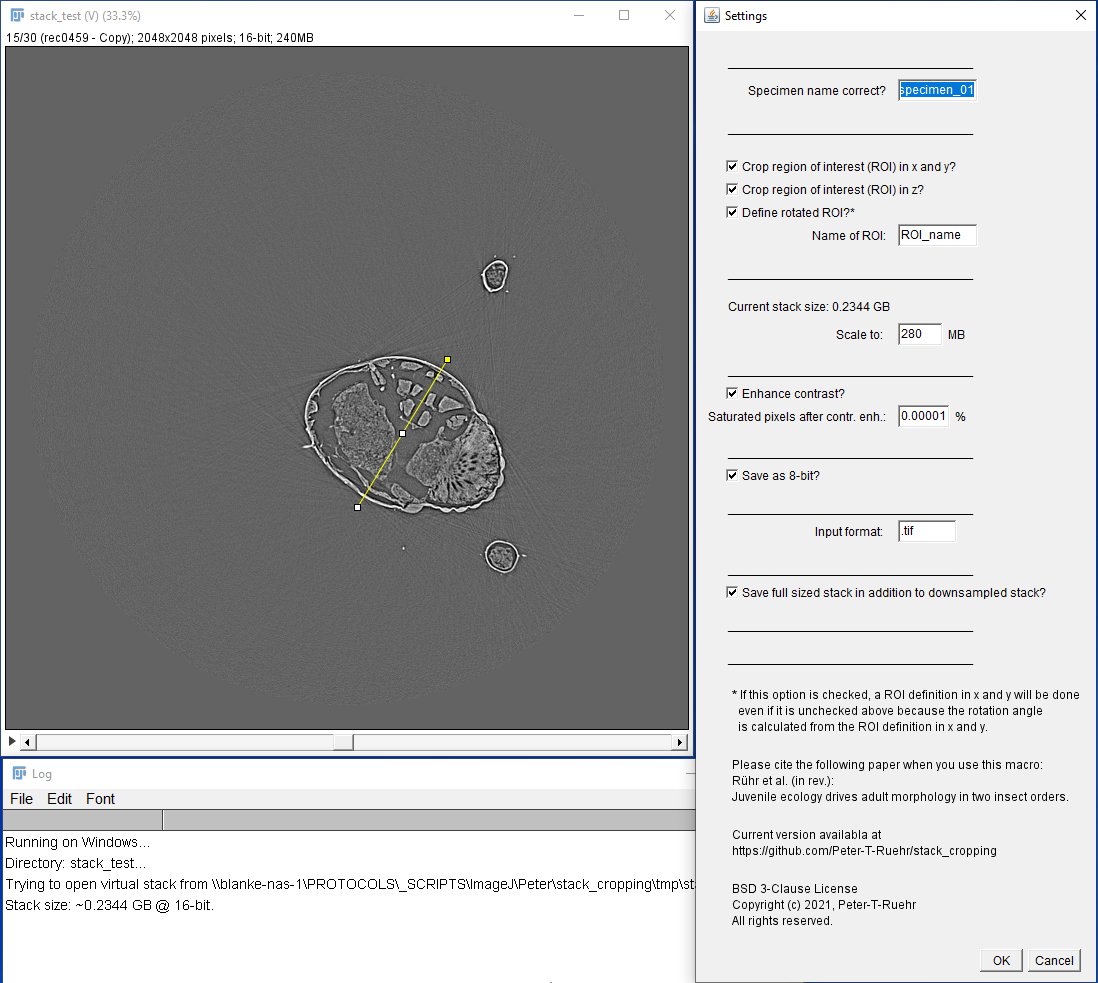Uncheck Save full sized stack option
The width and height of the screenshot is (1098, 983).
[732, 592]
